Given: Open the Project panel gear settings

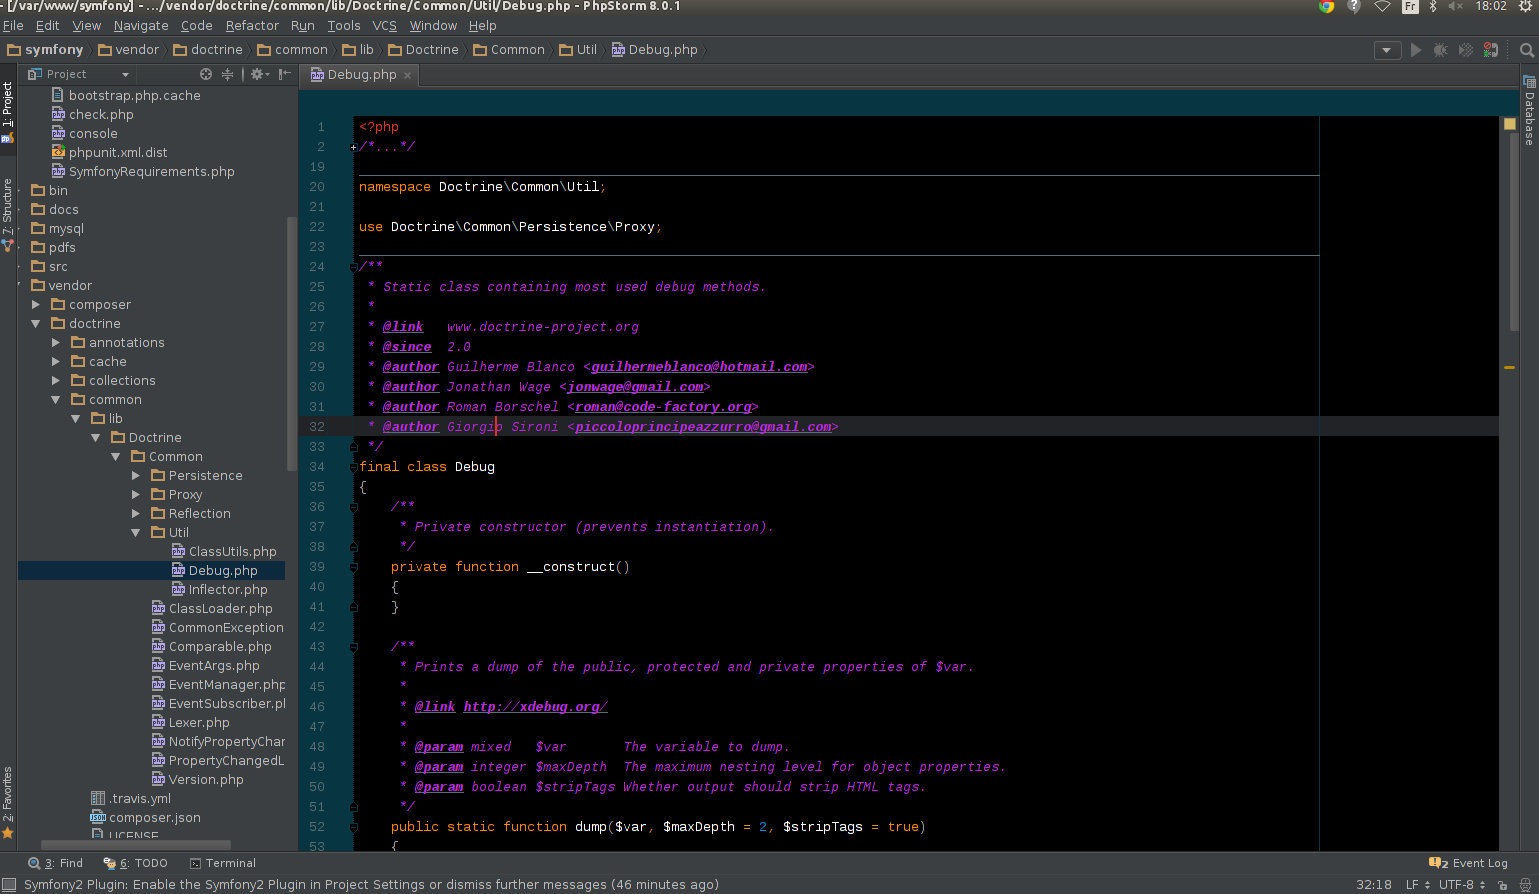Looking at the screenshot, I should pos(259,74).
